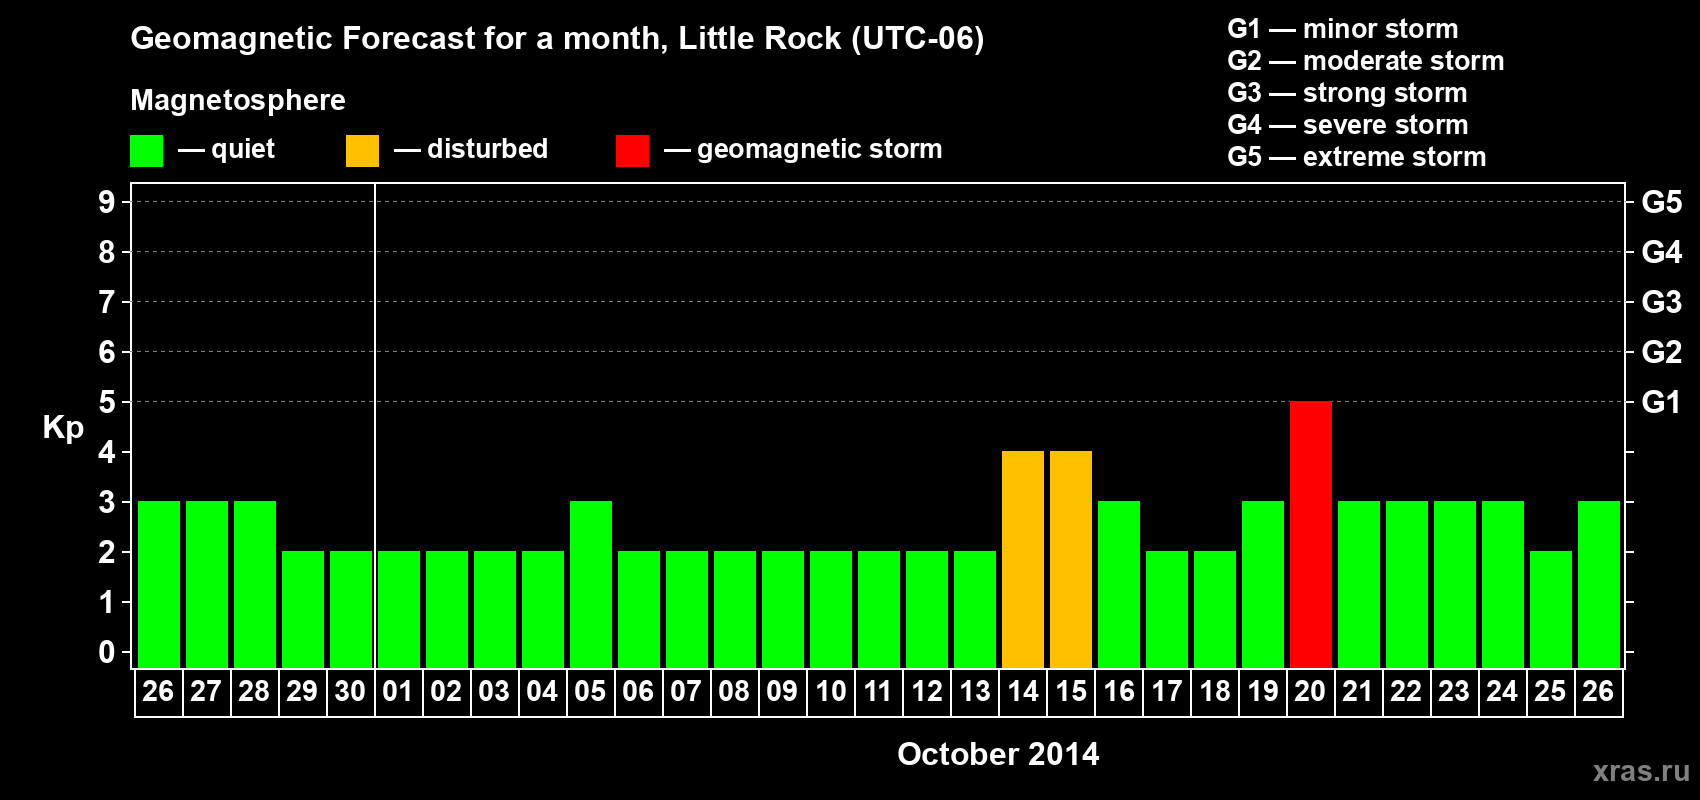Select the red storm bar for October 20
The image size is (1700, 800).
(1311, 534)
